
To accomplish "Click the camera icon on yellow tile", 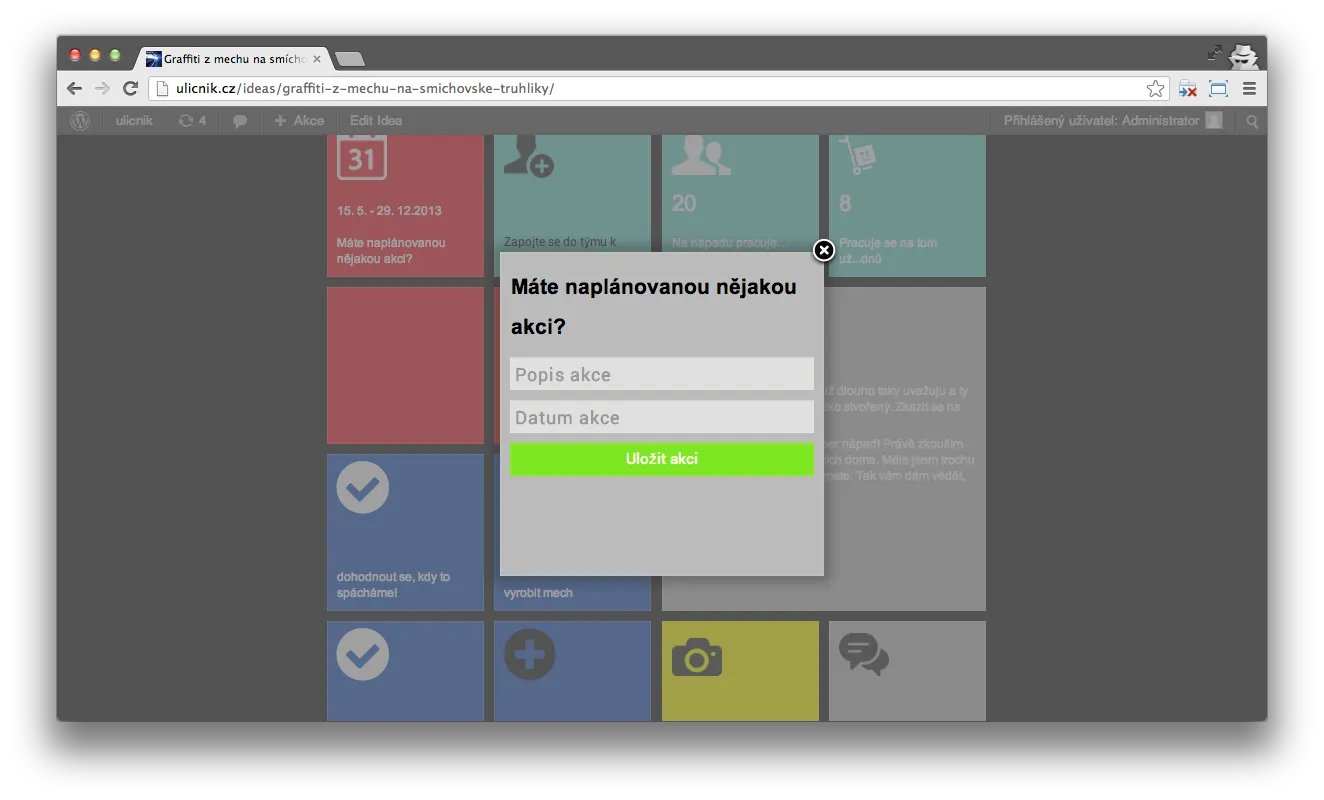I will [x=696, y=657].
